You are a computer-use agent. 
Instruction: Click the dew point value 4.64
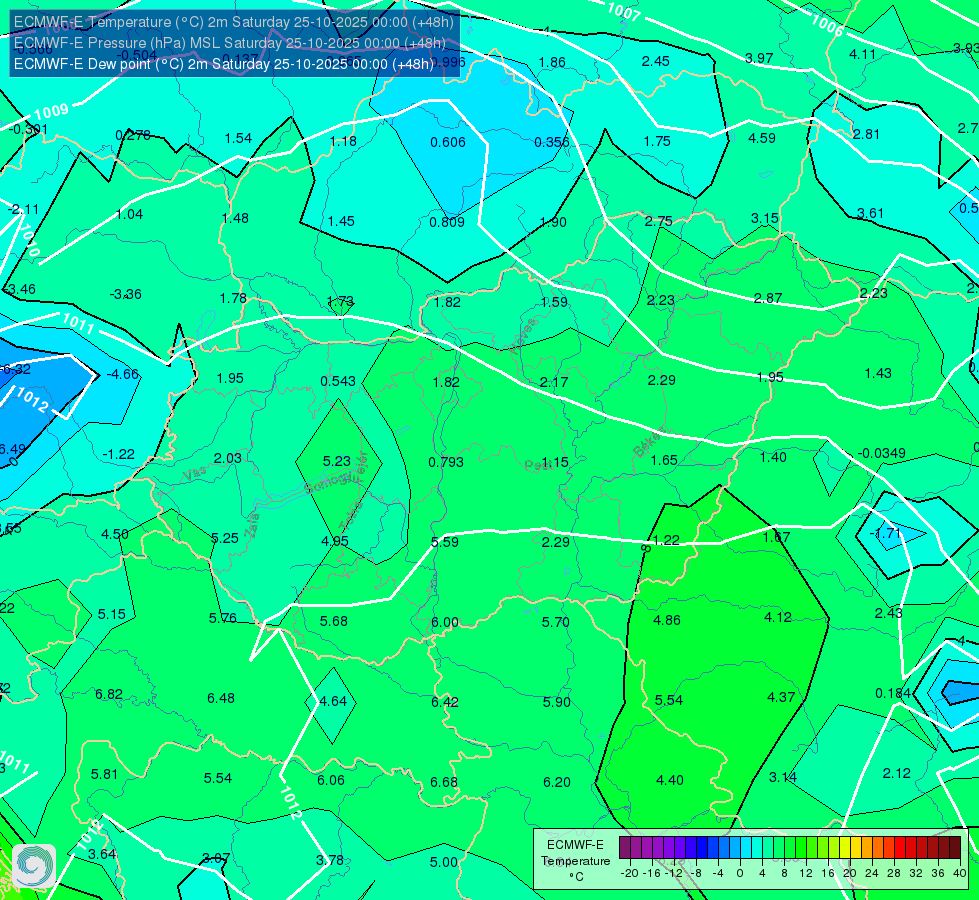333,701
